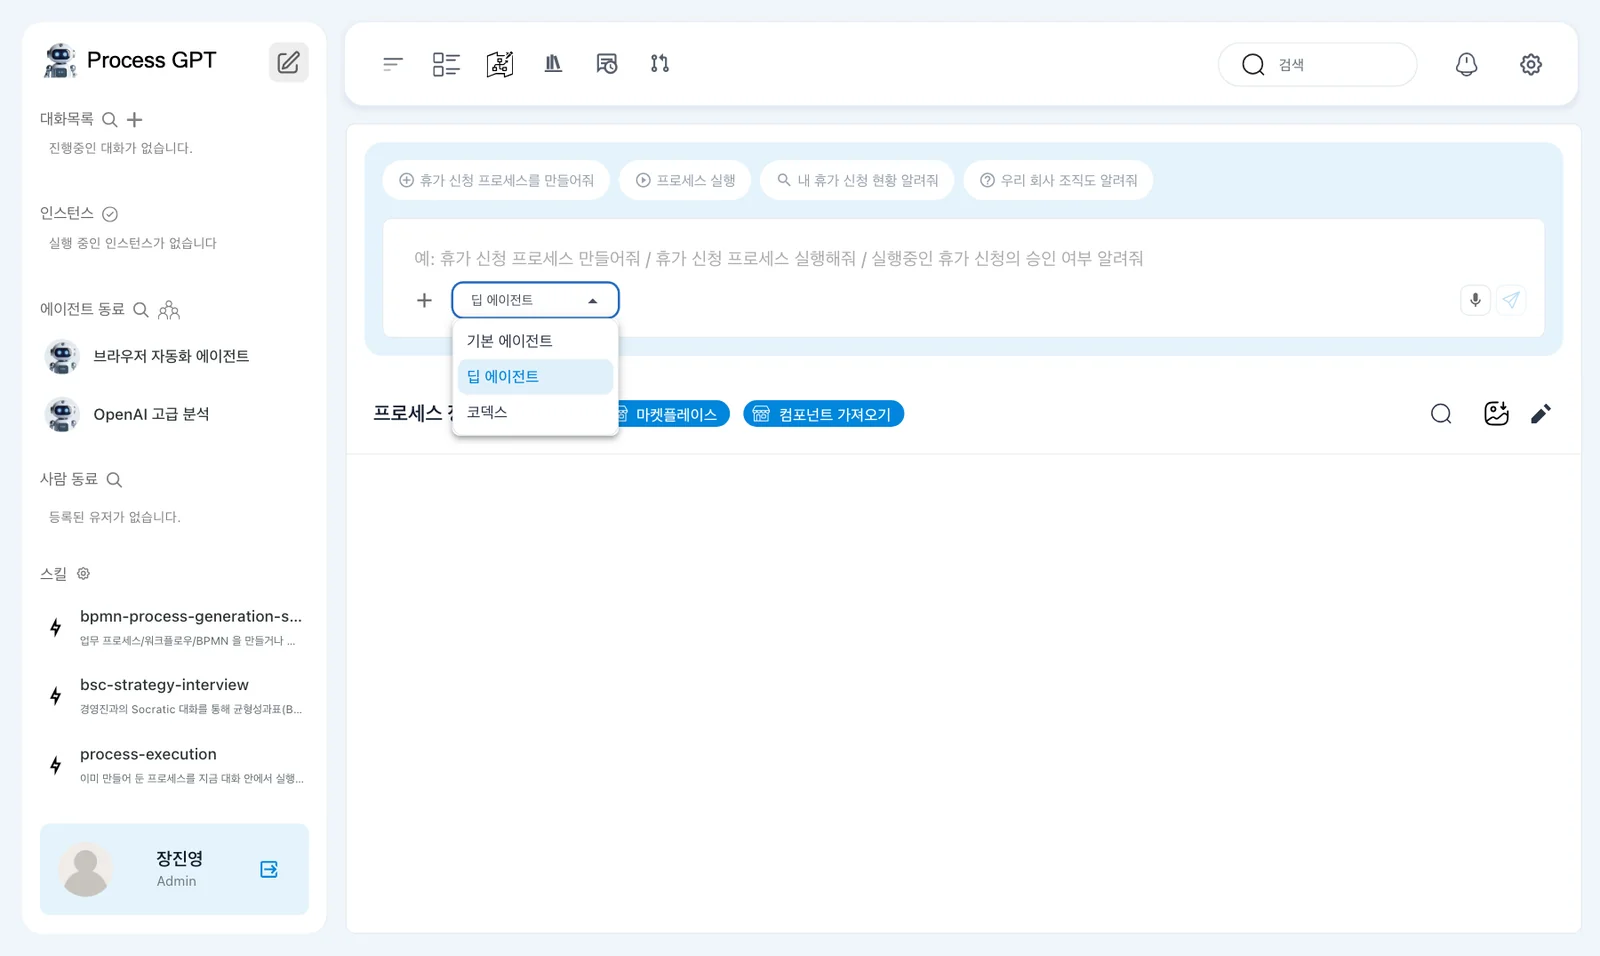Toggle the sidebar with the lines menu icon

coord(392,64)
